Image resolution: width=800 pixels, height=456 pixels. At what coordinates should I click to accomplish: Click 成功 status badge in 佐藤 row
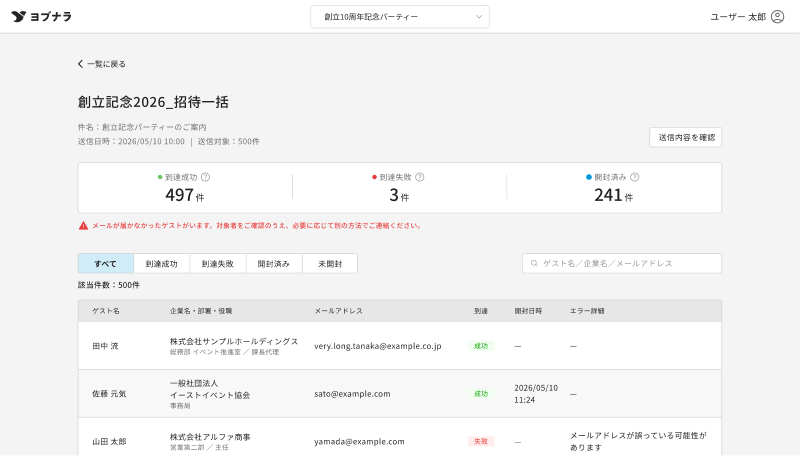click(x=481, y=394)
